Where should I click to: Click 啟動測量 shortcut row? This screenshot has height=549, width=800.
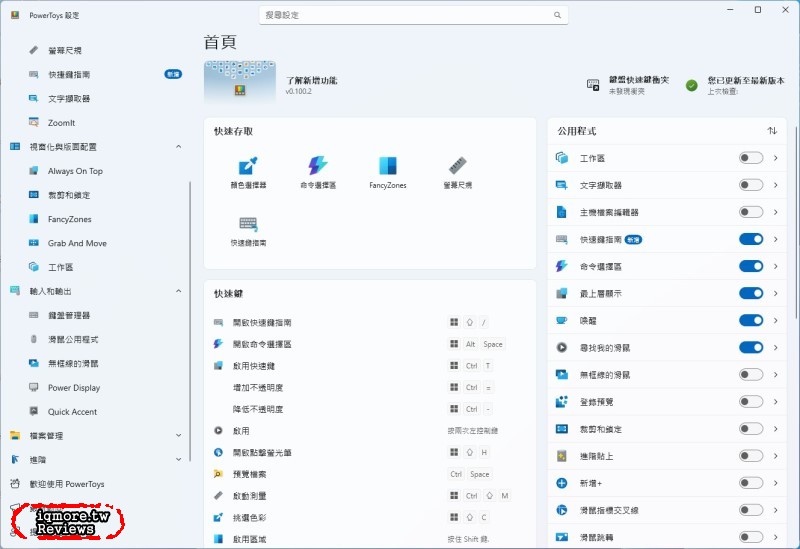(370, 495)
